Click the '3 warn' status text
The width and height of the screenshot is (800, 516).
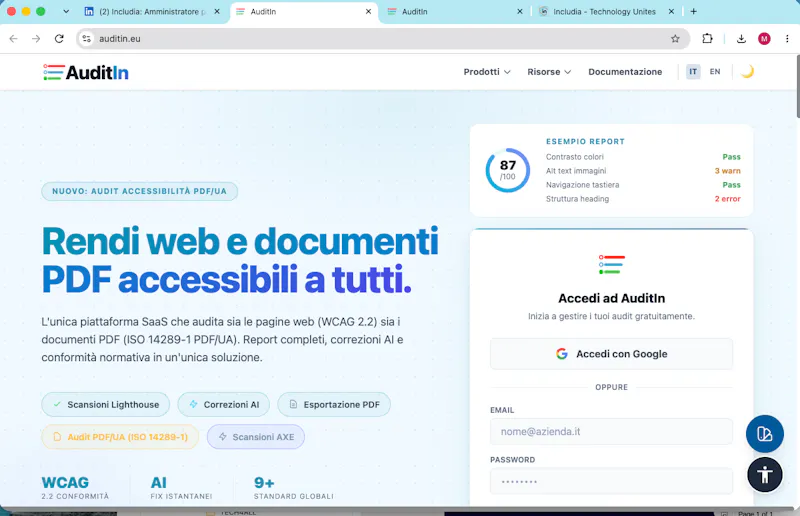728,171
